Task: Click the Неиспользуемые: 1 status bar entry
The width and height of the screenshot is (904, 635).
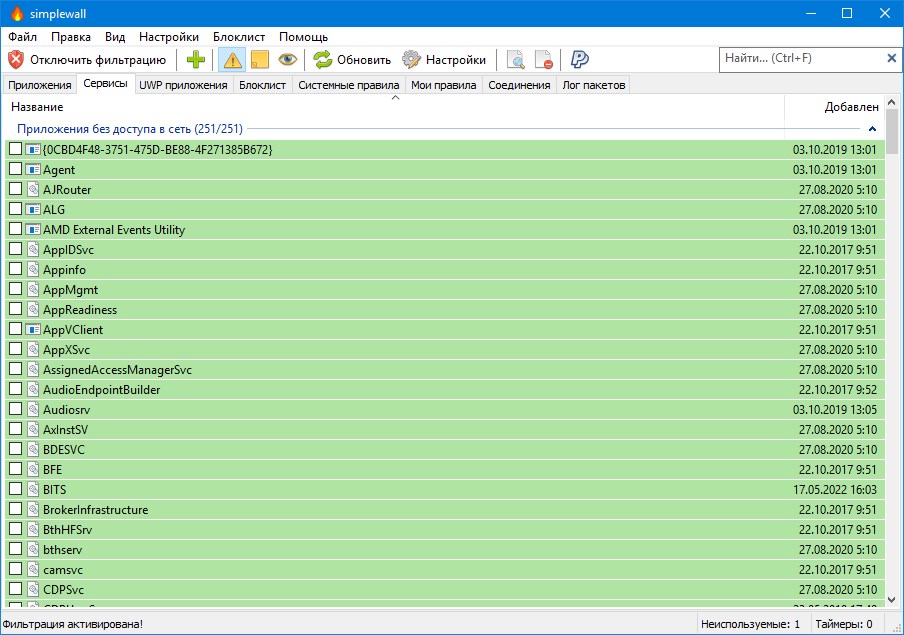Action: point(751,624)
